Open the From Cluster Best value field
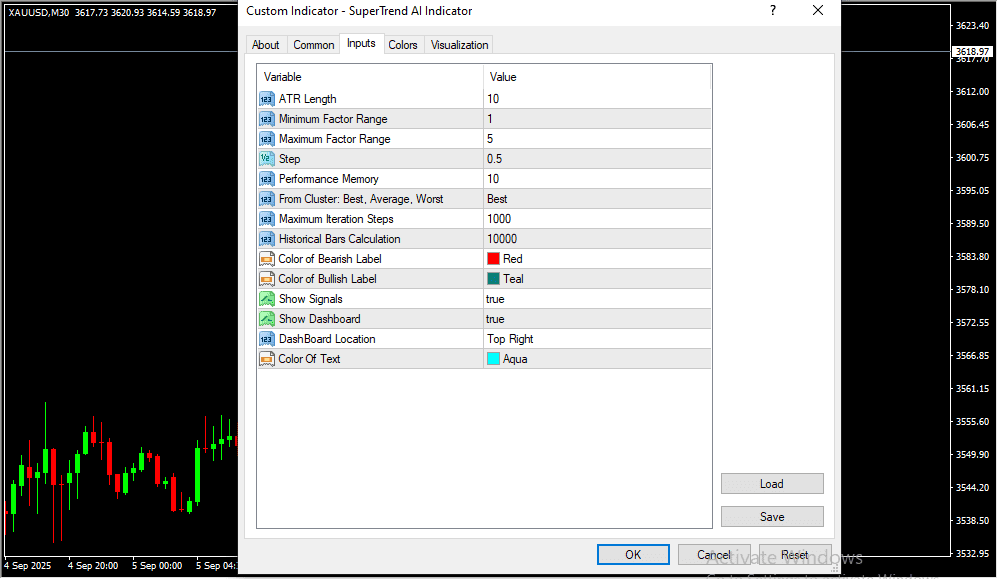This screenshot has width=998, height=579. pos(498,199)
